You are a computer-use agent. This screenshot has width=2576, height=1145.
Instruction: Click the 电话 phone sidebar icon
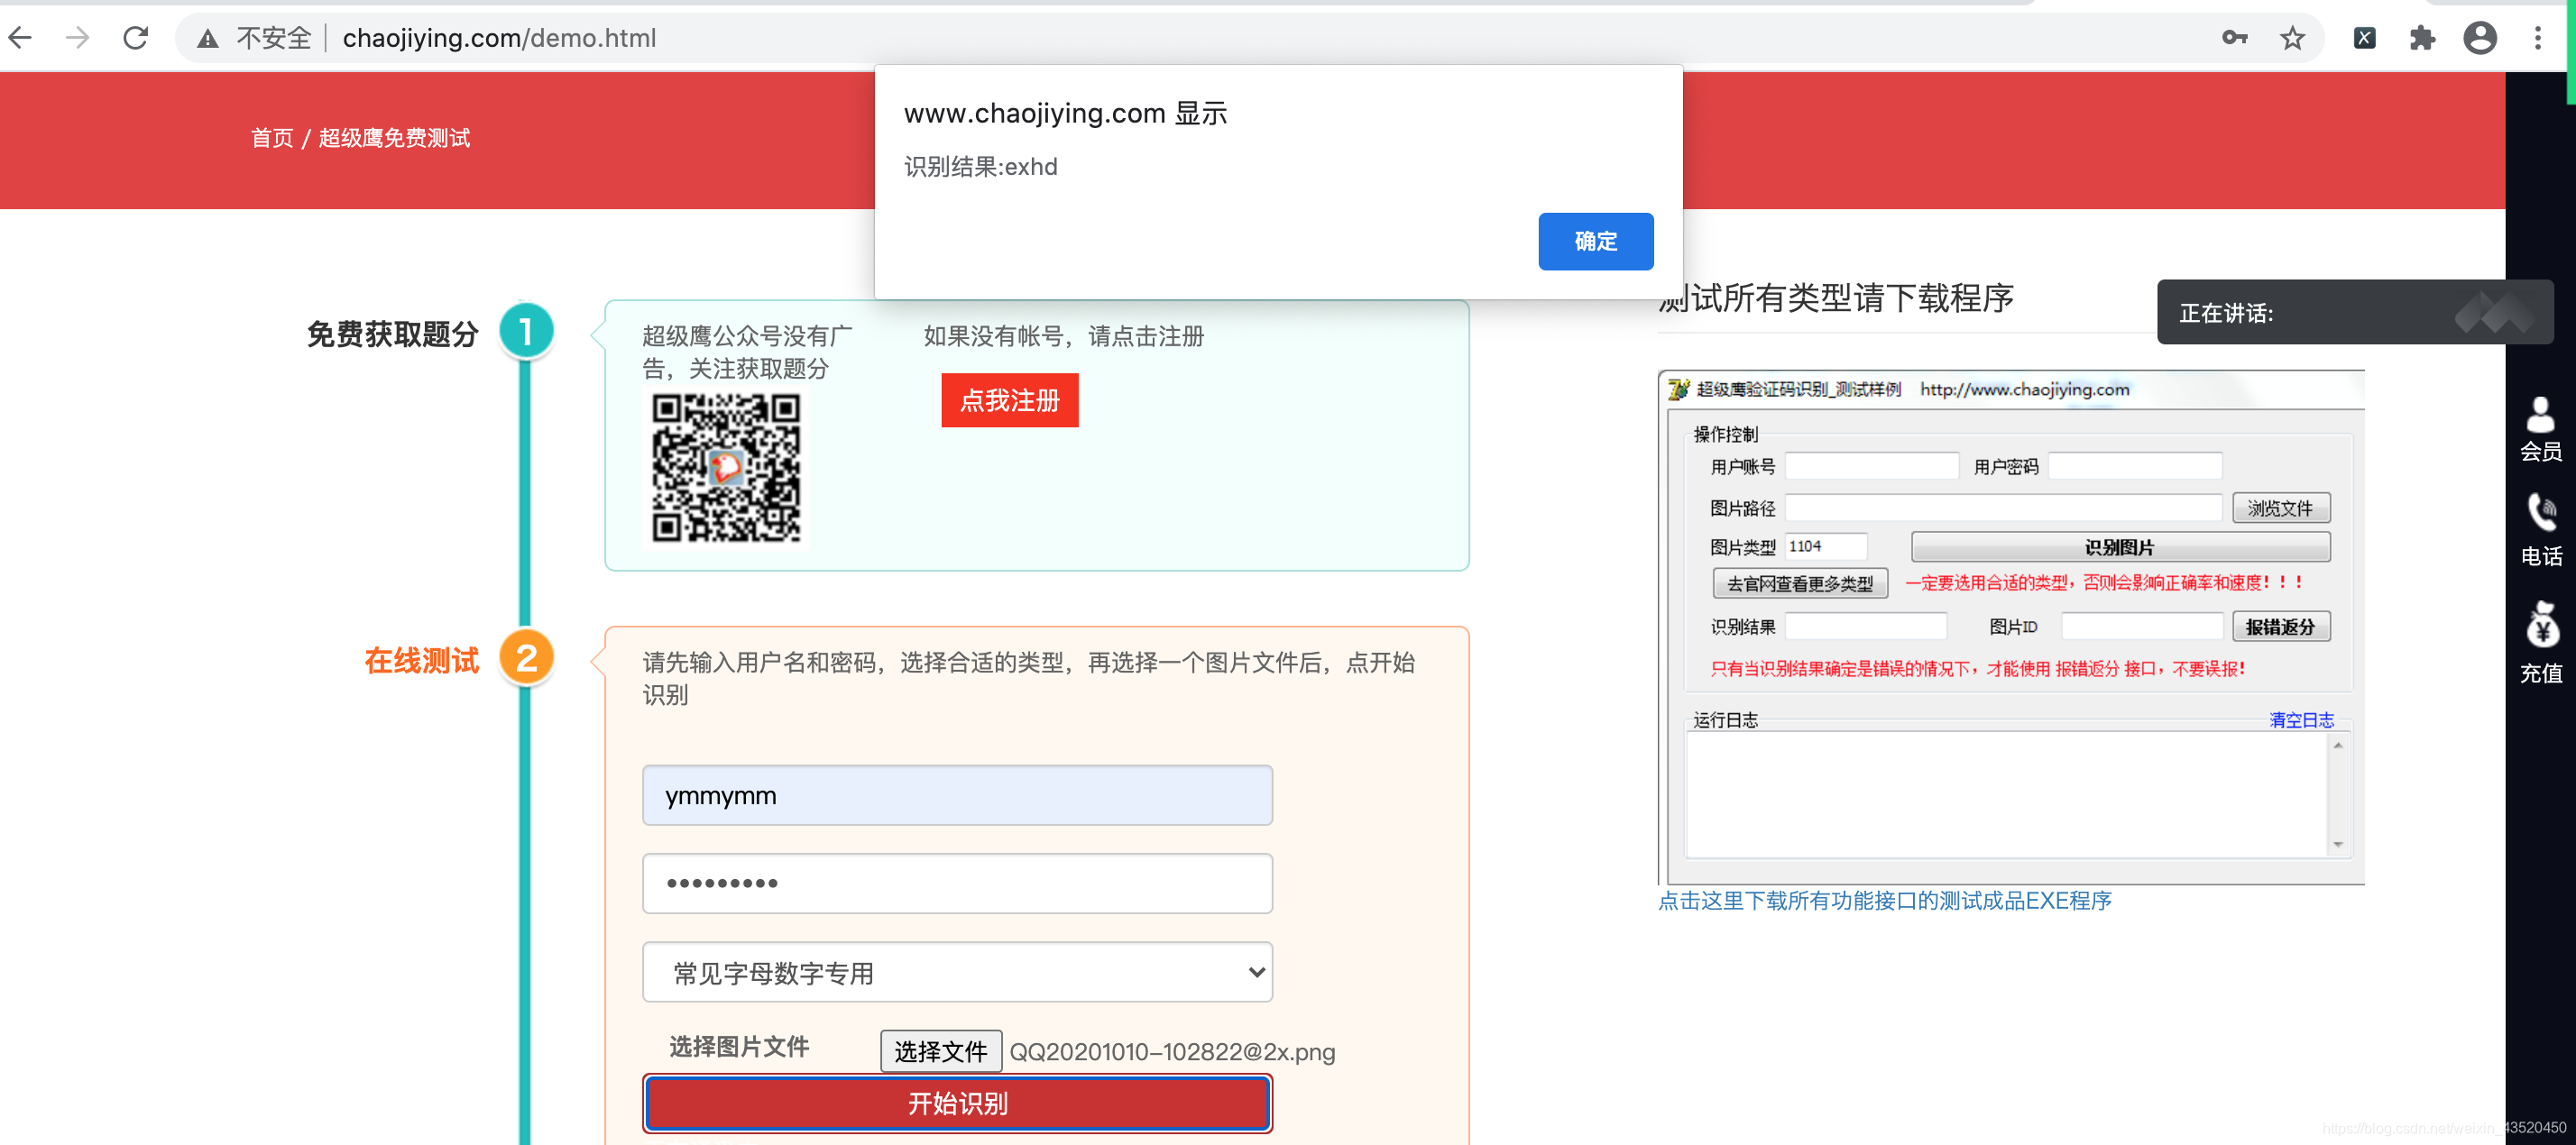point(2540,530)
